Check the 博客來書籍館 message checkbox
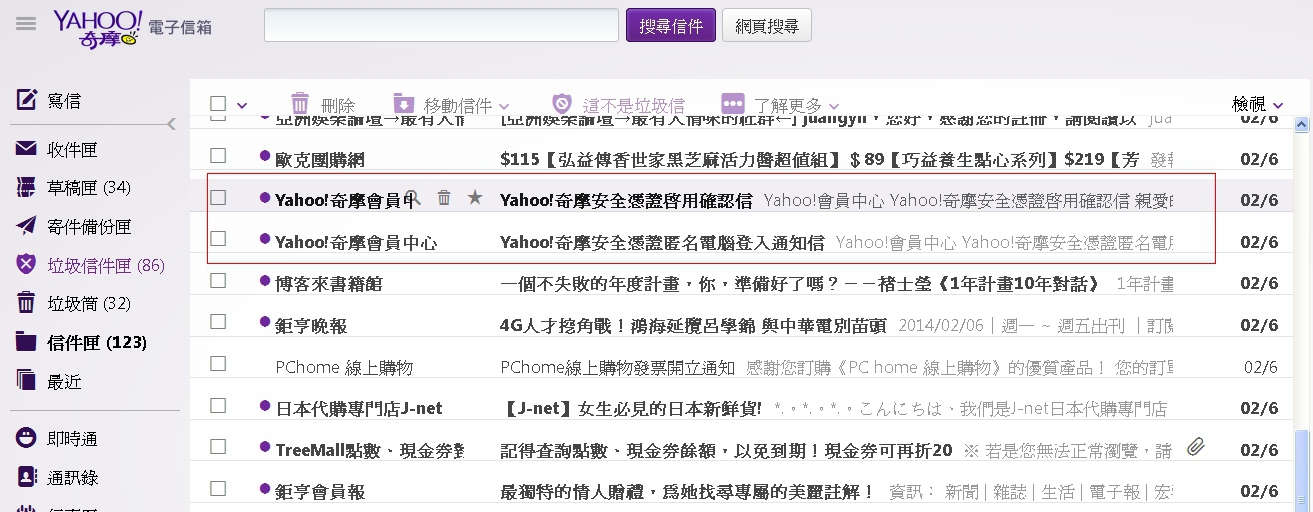Viewport: 1313px width, 512px height. [x=218, y=281]
